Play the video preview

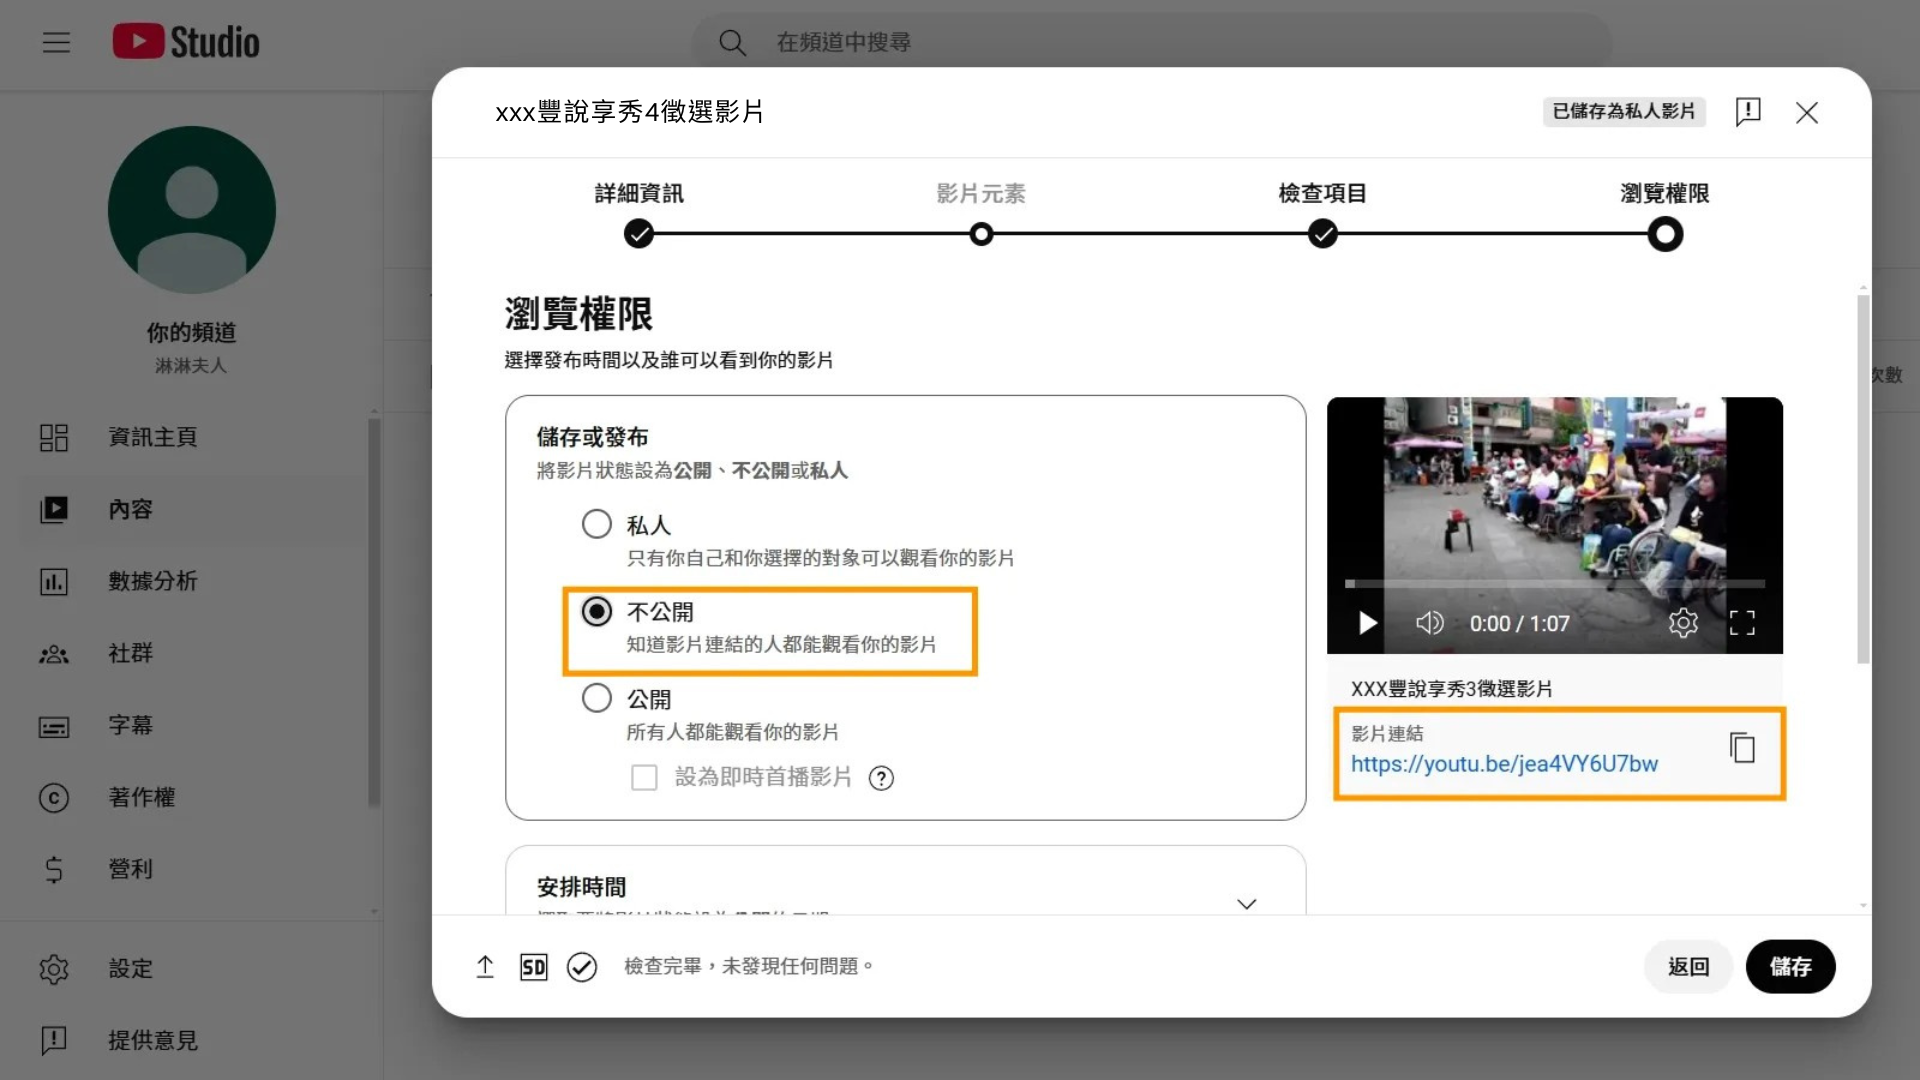point(1367,623)
